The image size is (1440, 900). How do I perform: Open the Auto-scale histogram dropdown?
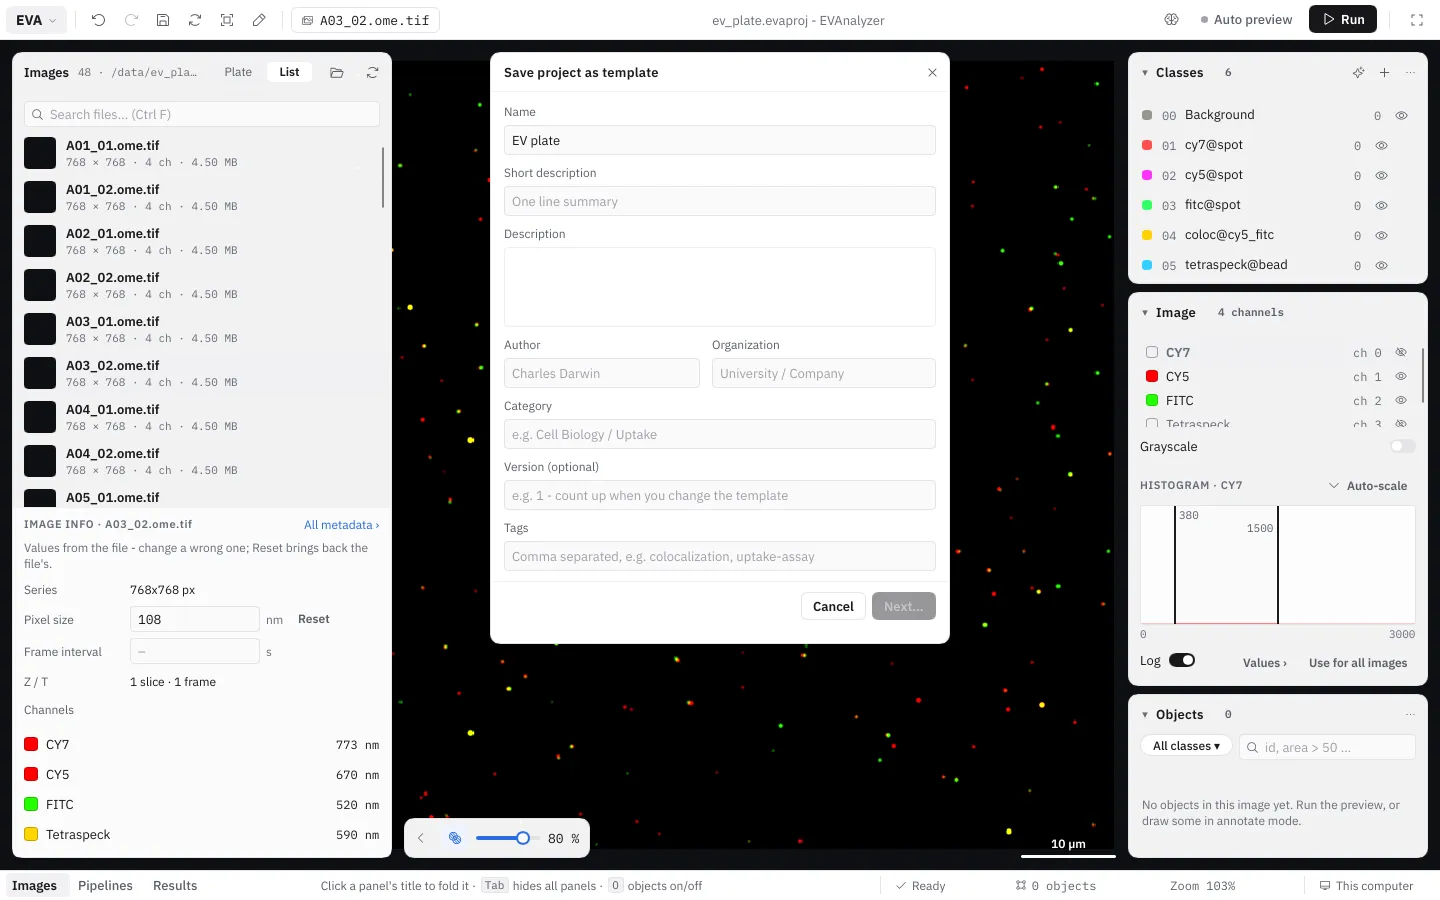pyautogui.click(x=1367, y=486)
